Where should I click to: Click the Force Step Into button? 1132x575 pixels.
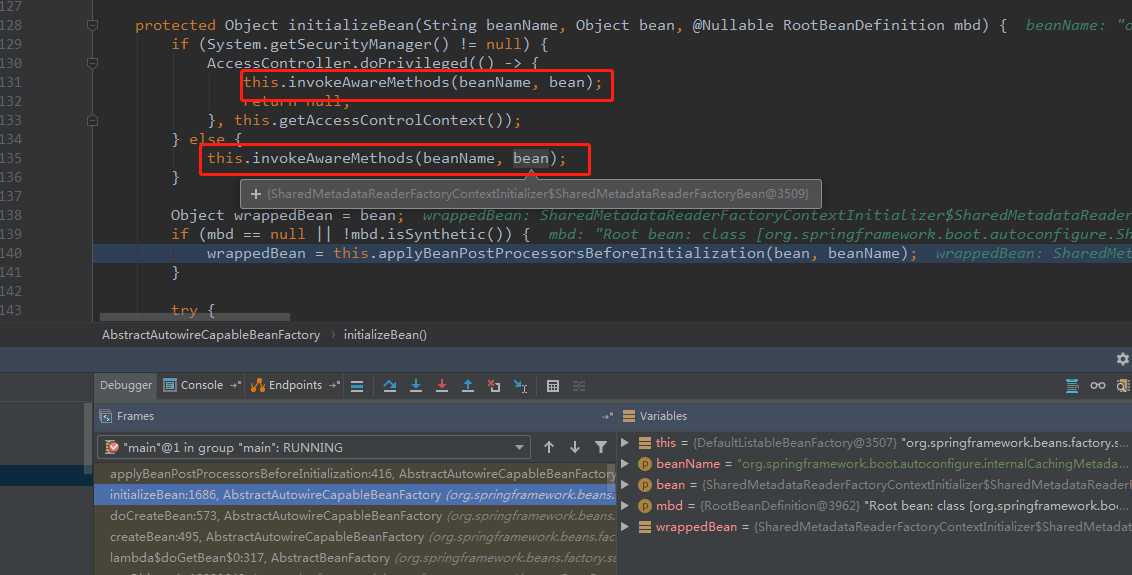[442, 386]
